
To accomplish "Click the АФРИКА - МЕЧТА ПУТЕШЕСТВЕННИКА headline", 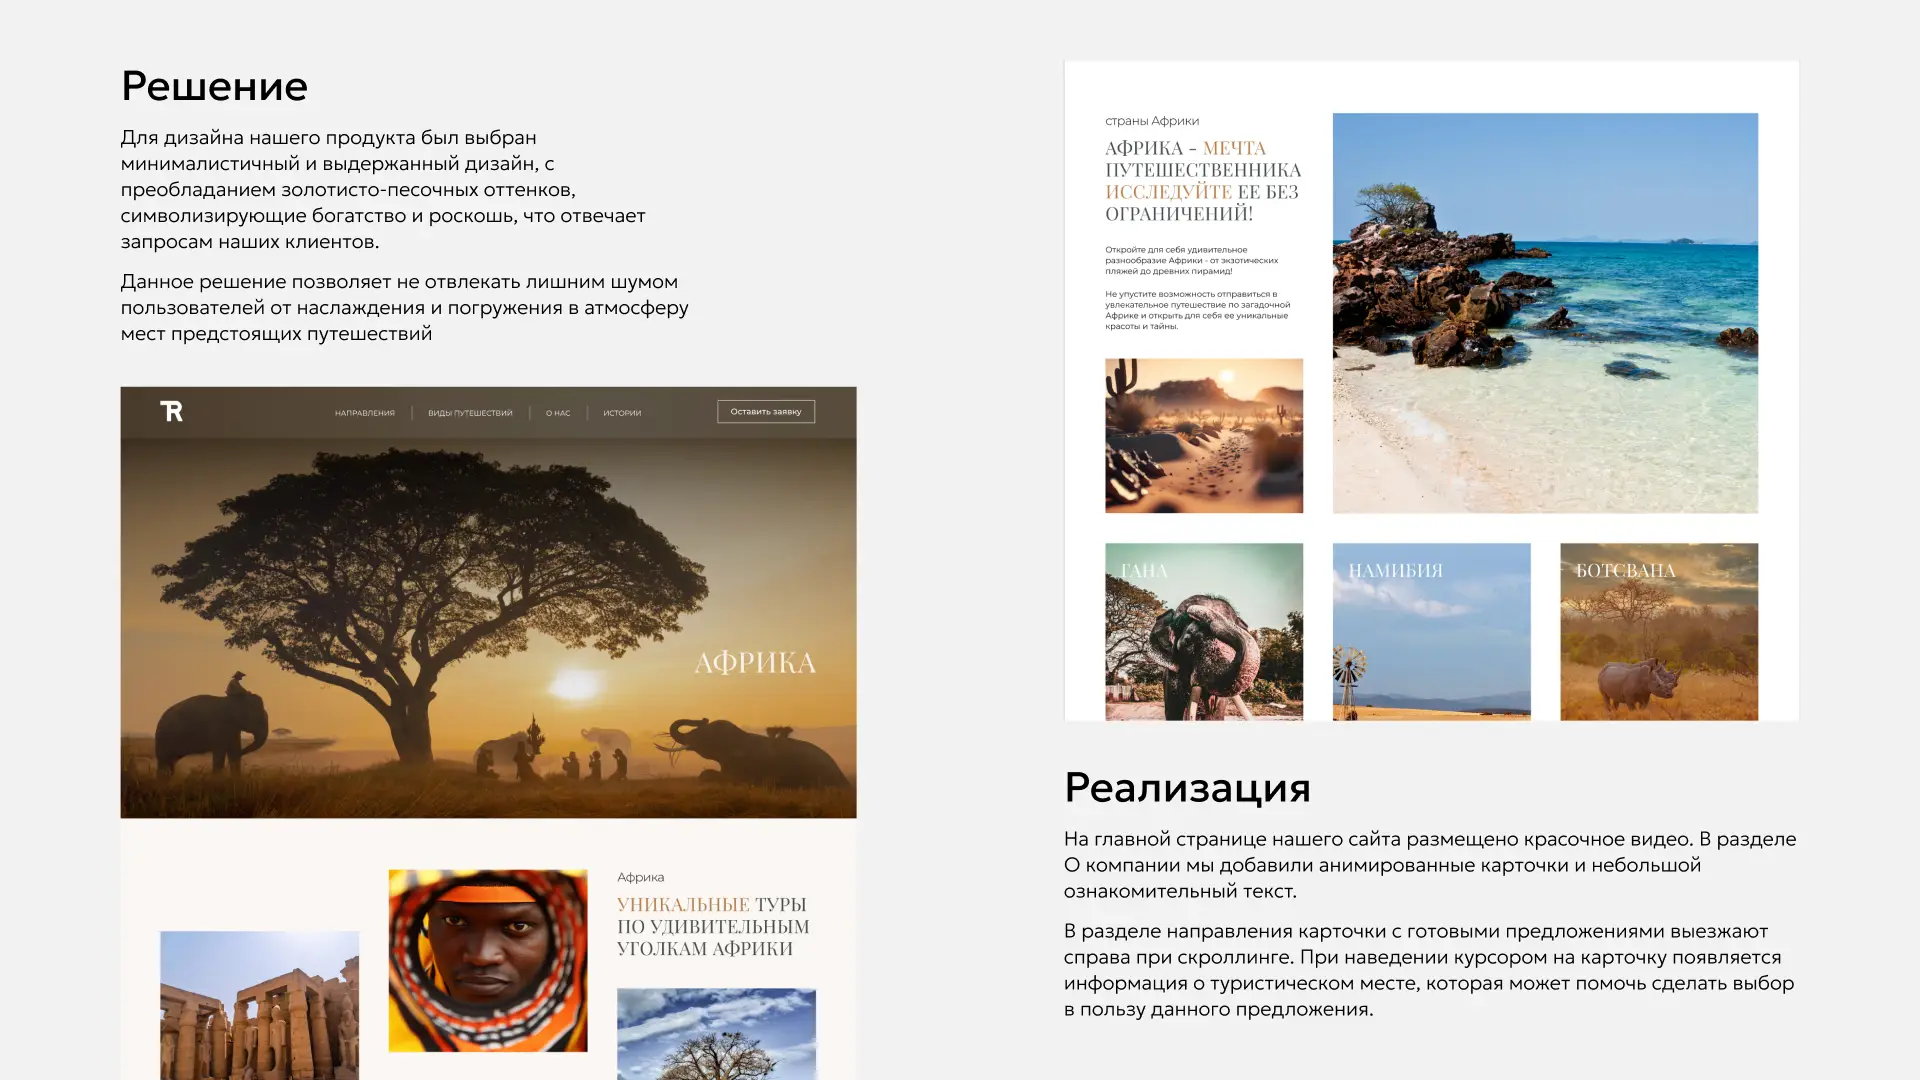I will tap(1203, 181).
